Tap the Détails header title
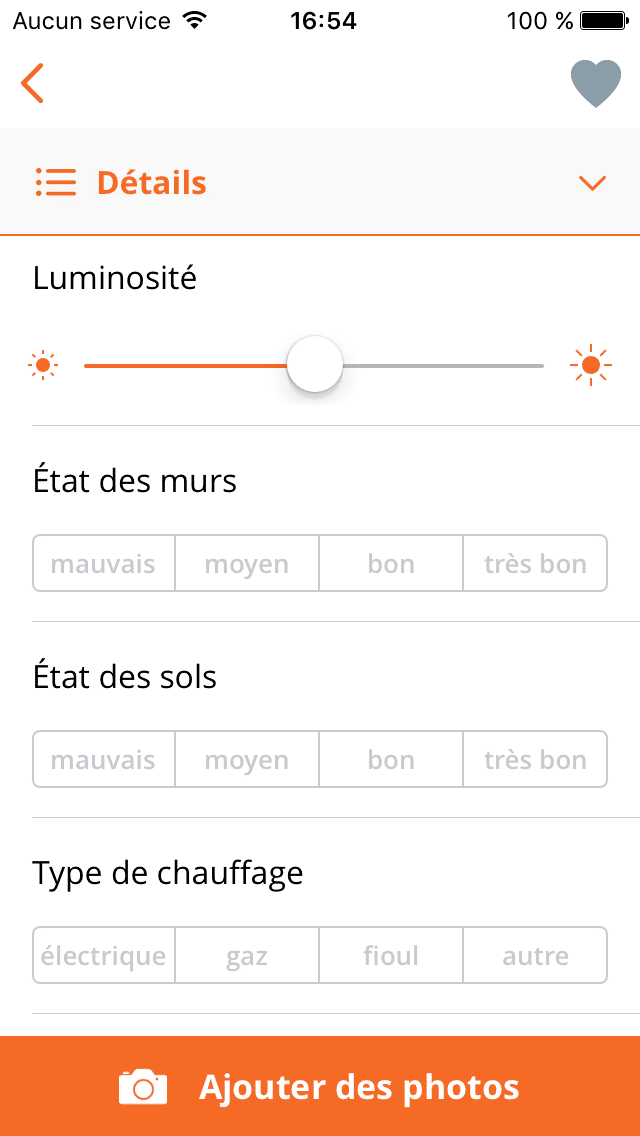This screenshot has height=1136, width=640. (x=152, y=183)
